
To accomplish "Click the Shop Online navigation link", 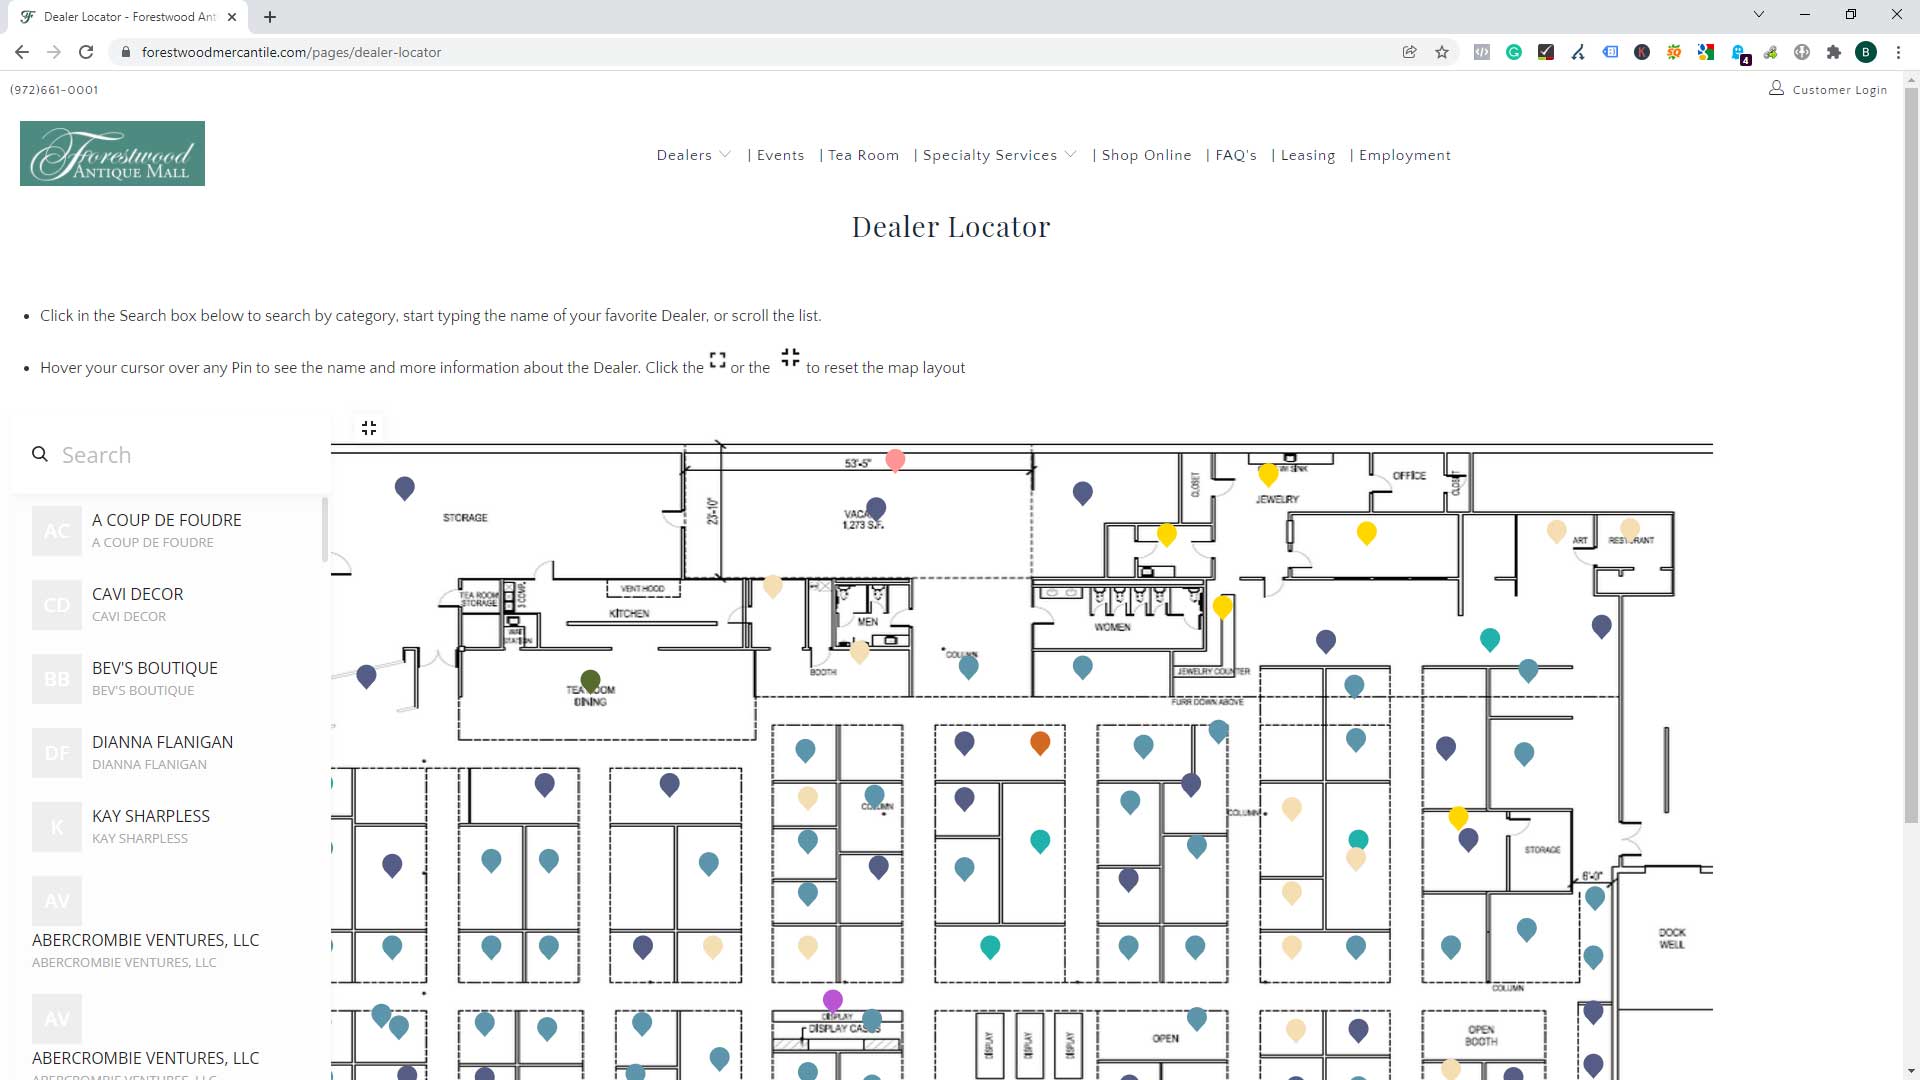I will click(1147, 154).
